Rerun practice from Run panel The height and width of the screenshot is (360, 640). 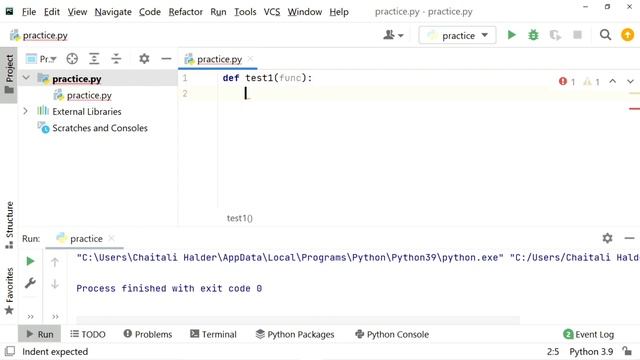[30, 261]
